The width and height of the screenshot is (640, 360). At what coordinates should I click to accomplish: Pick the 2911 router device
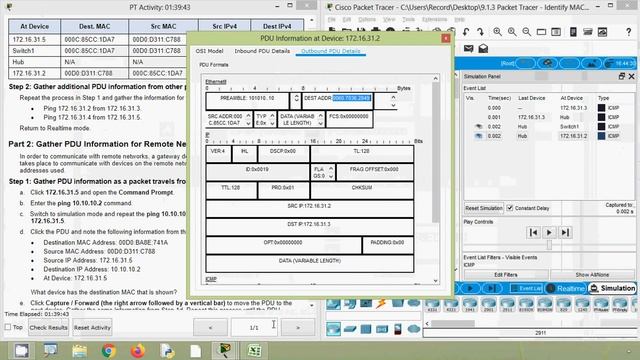507,304
